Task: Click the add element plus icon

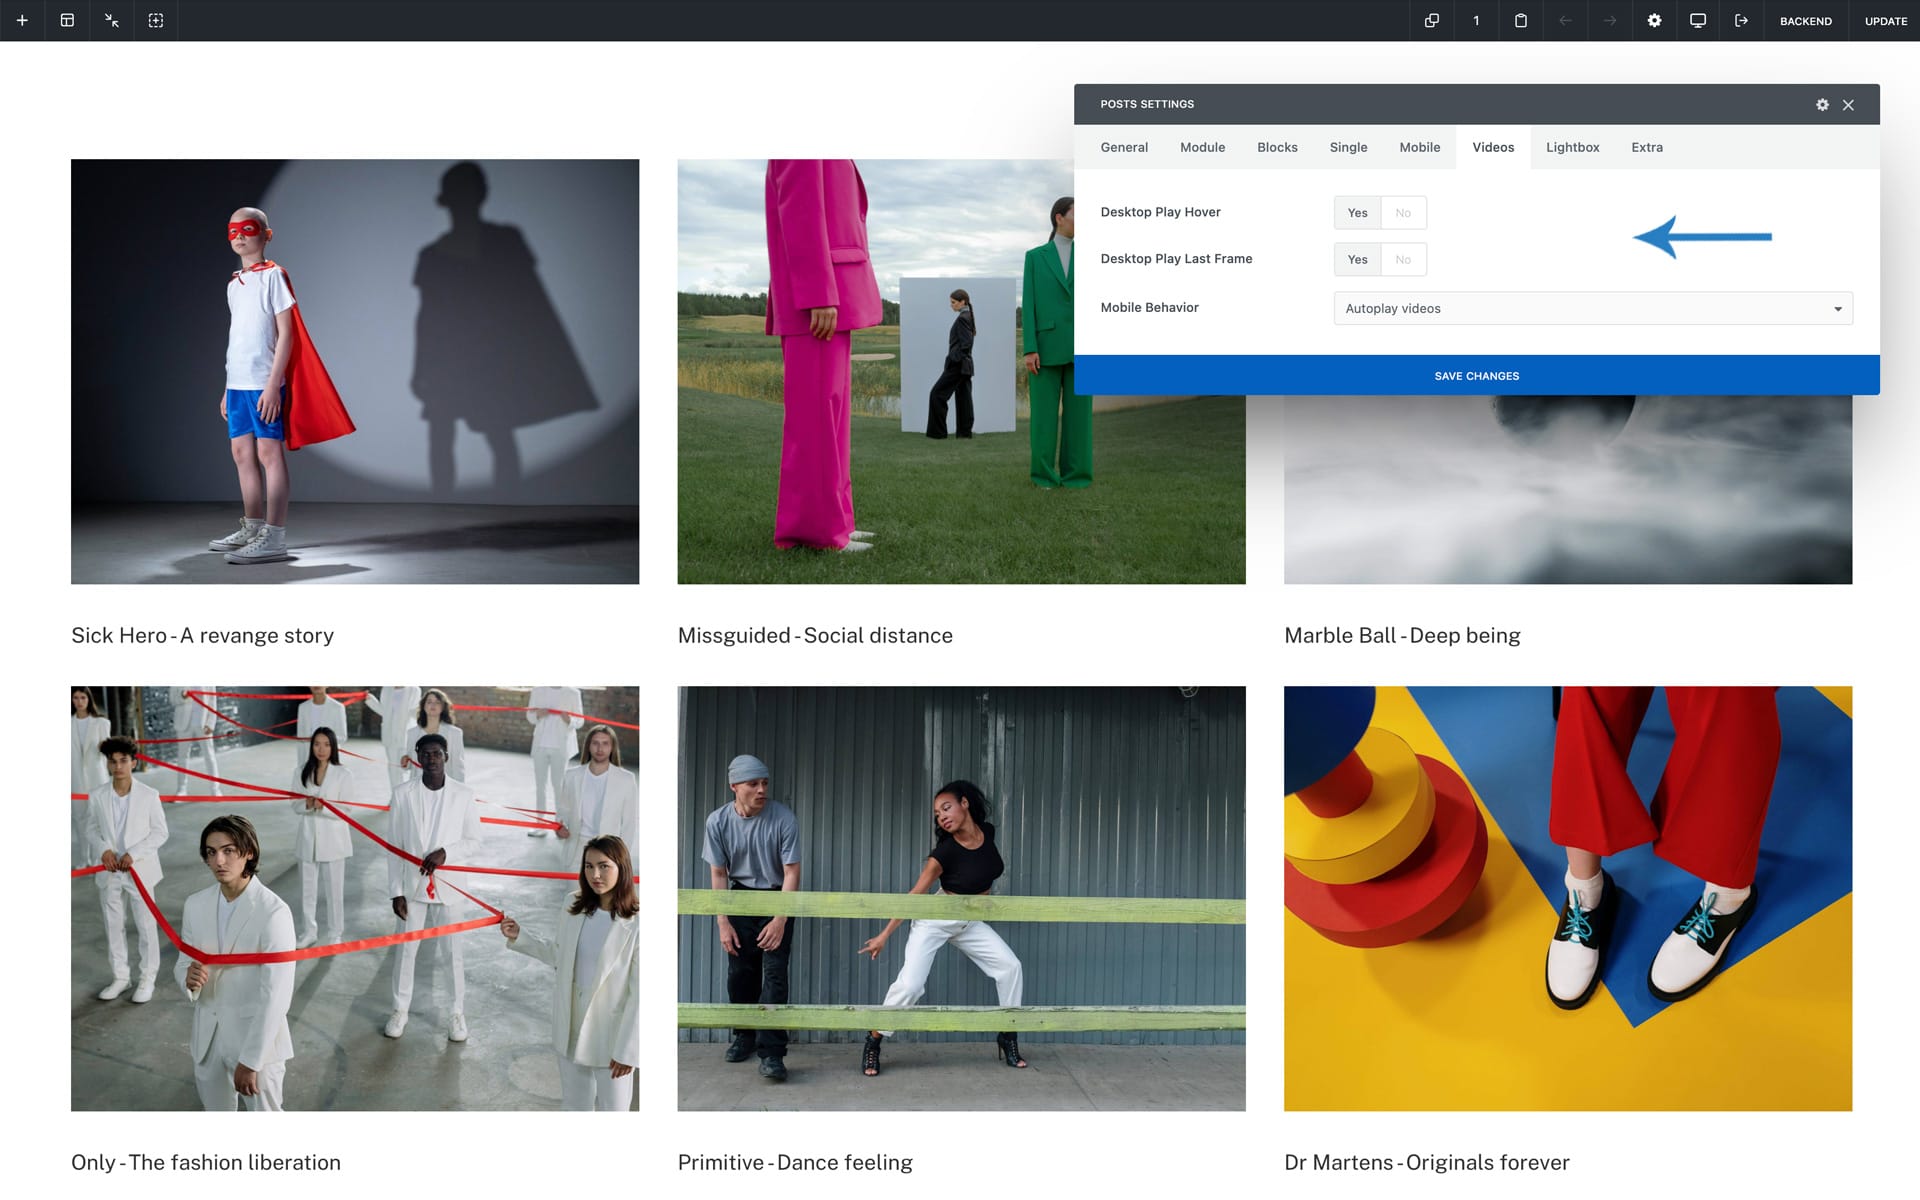Action: pyautogui.click(x=22, y=20)
